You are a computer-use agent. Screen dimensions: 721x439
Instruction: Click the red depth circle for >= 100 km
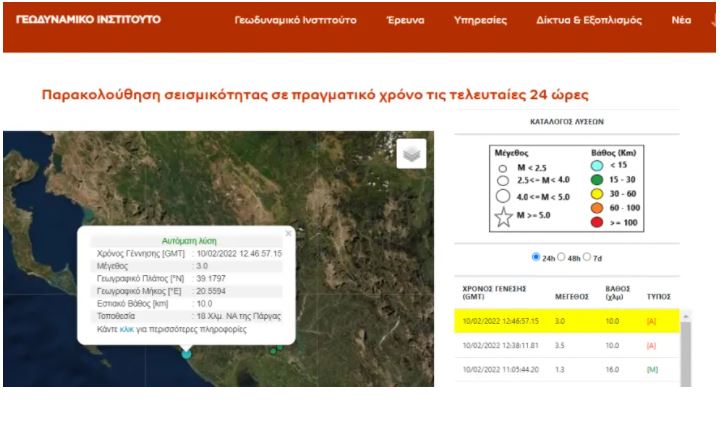[x=595, y=221]
